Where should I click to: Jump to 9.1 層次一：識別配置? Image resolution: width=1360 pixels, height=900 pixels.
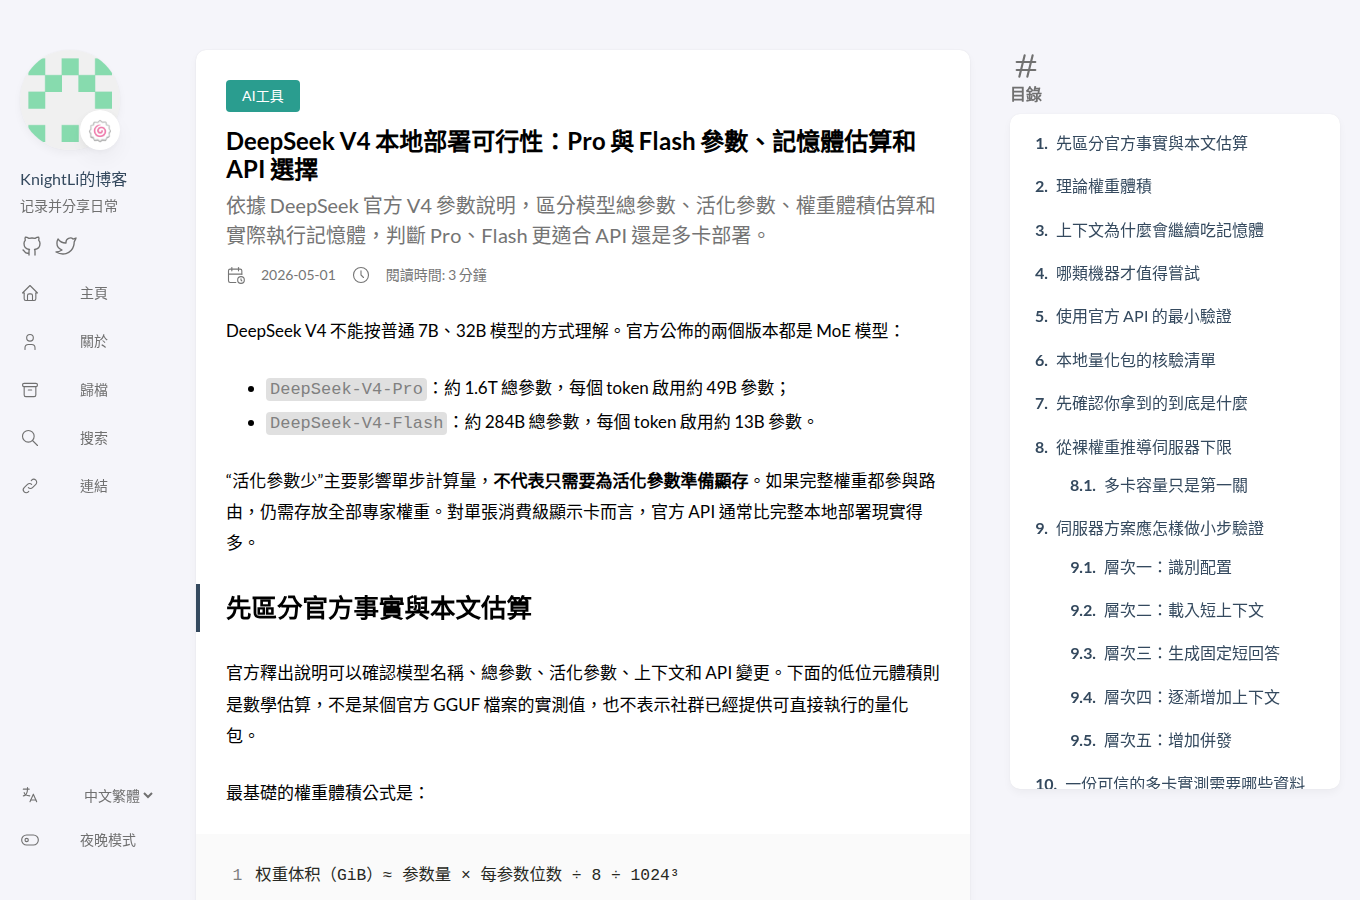[x=1168, y=567]
